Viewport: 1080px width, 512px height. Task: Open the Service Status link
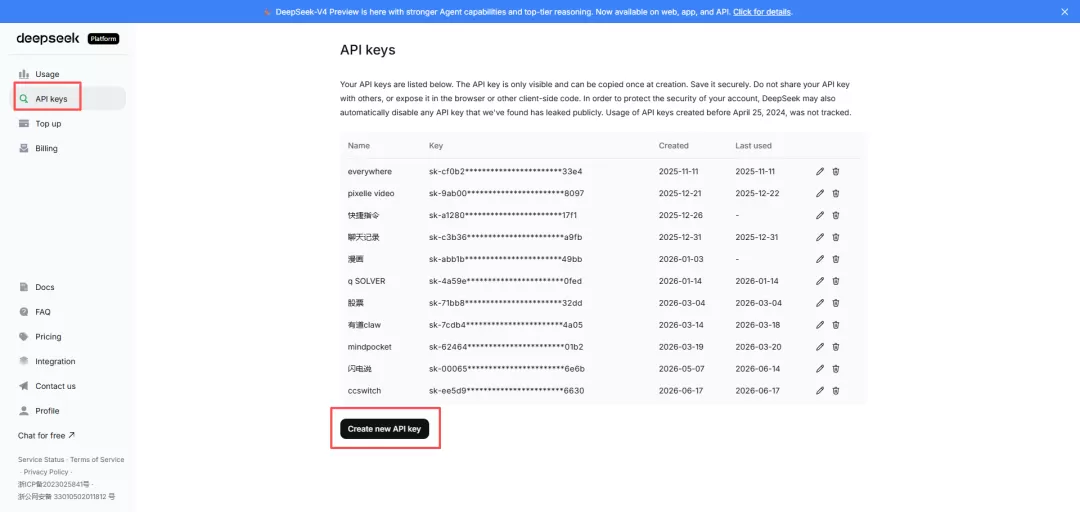(41, 460)
